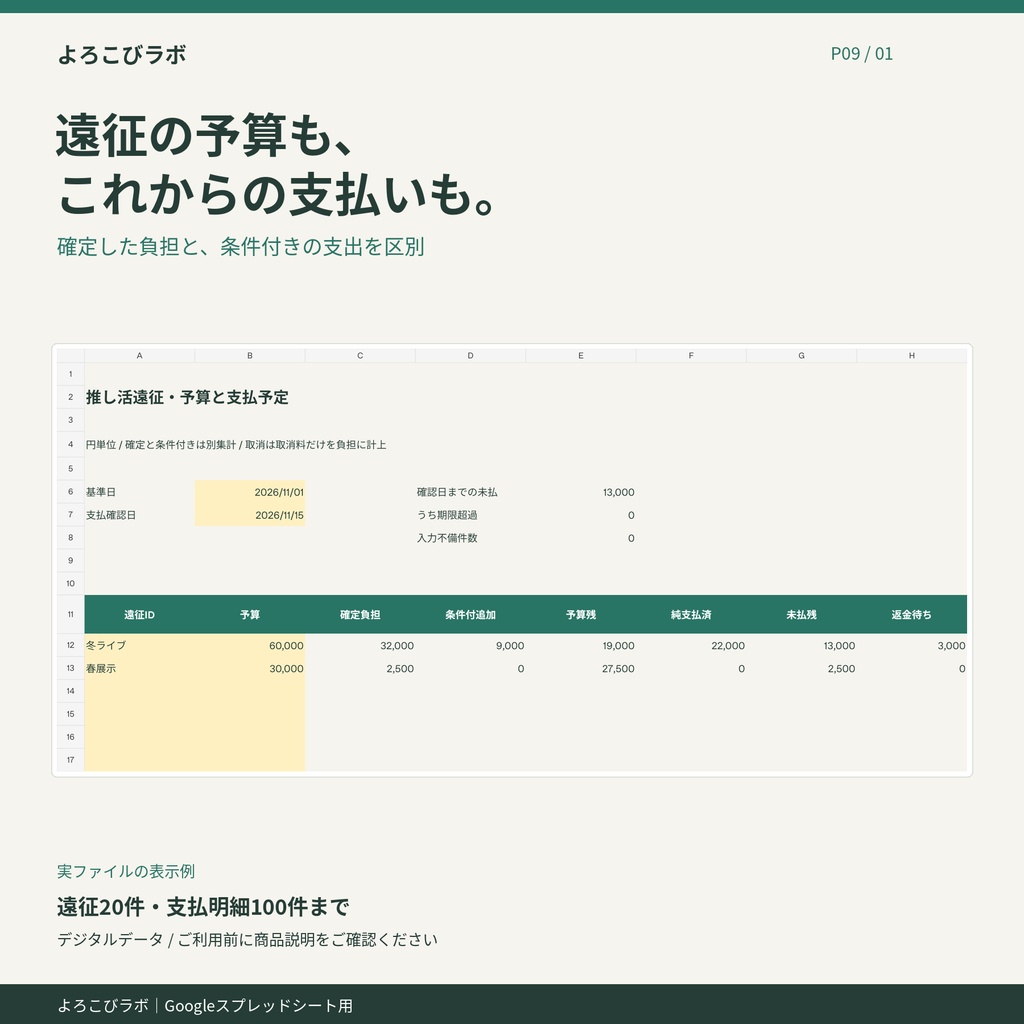This screenshot has width=1024, height=1024.
Task: Click the 純支払済 table header
Action: click(691, 615)
